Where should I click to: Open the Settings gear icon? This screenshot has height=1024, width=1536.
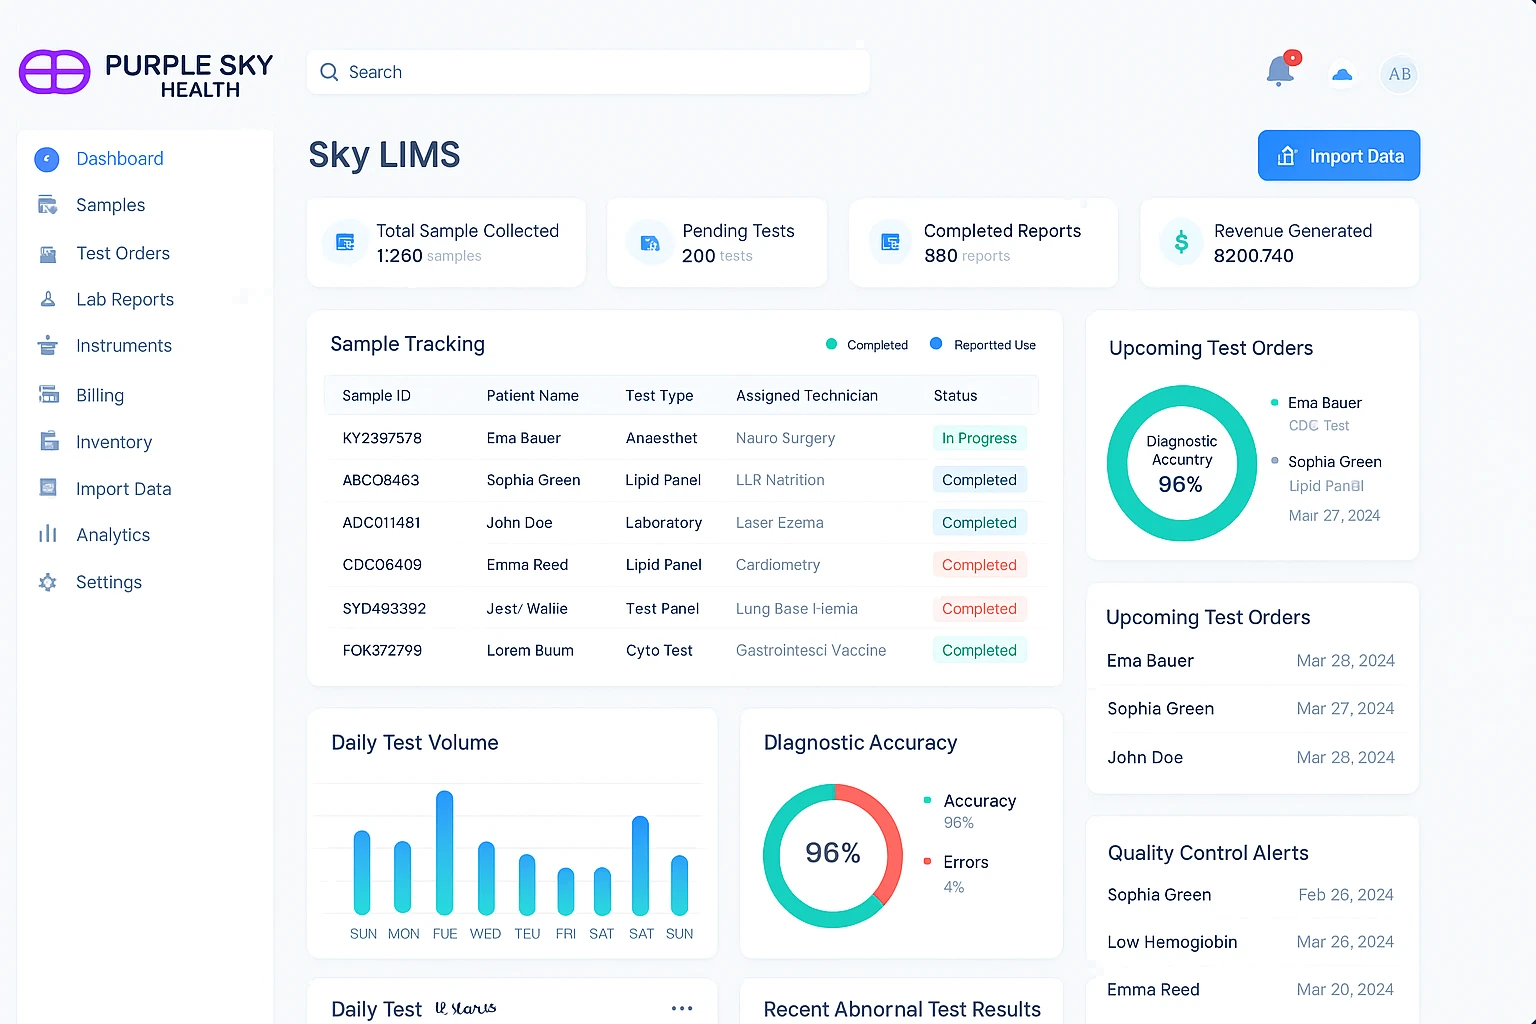pyautogui.click(x=47, y=582)
